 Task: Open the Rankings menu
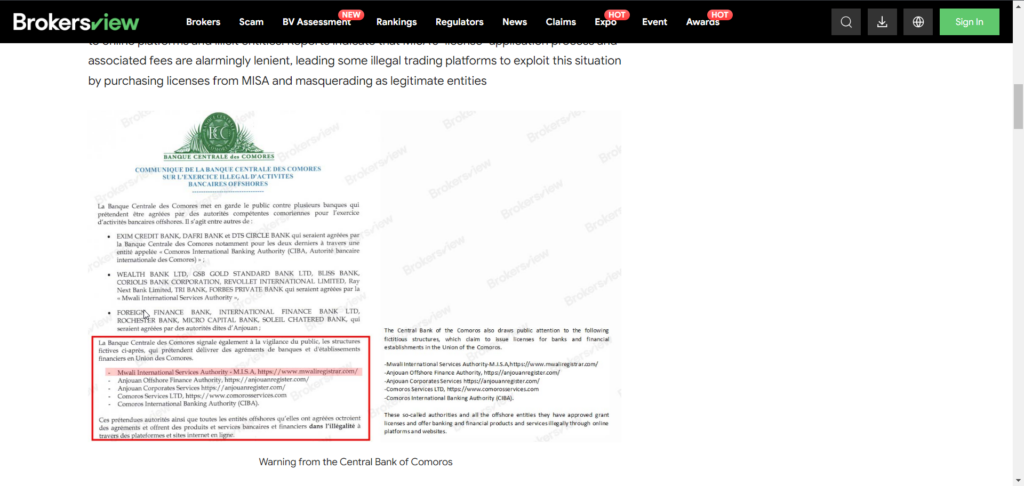click(396, 22)
